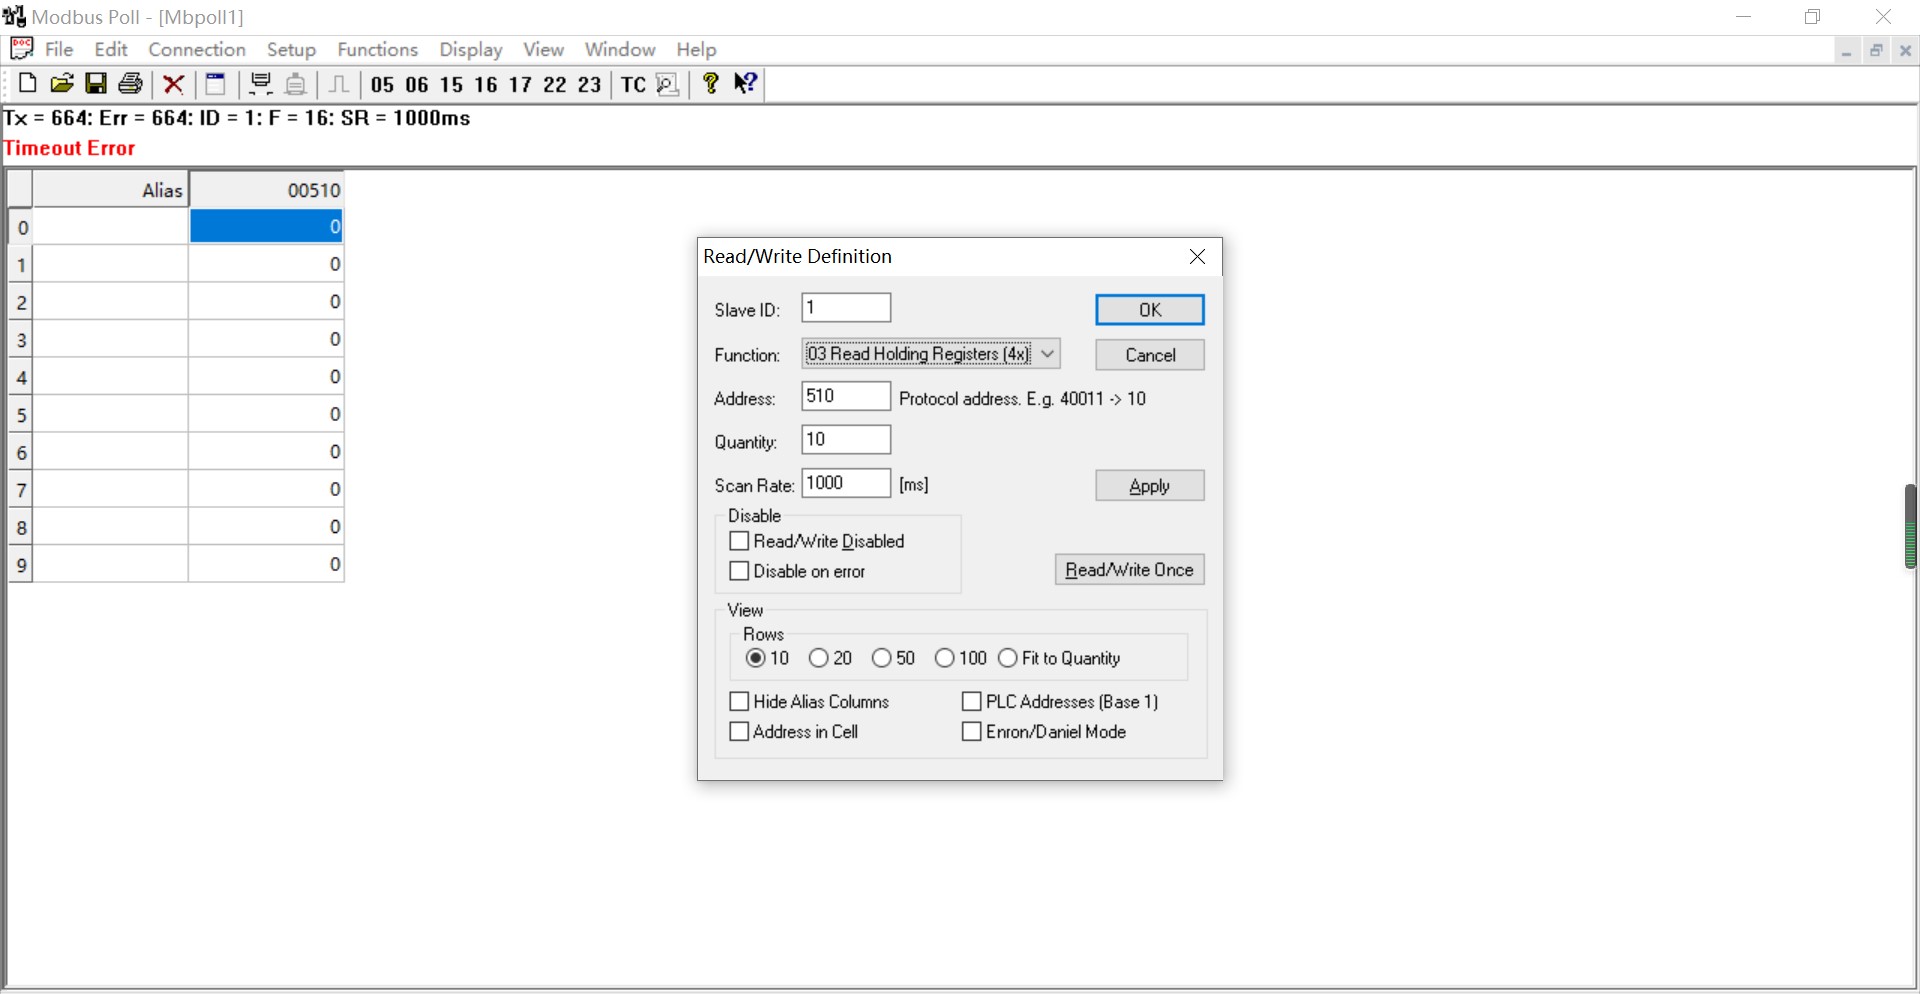Viewport: 1920px width, 994px height.
Task: Click the alias cell in row 3
Action: (x=111, y=340)
